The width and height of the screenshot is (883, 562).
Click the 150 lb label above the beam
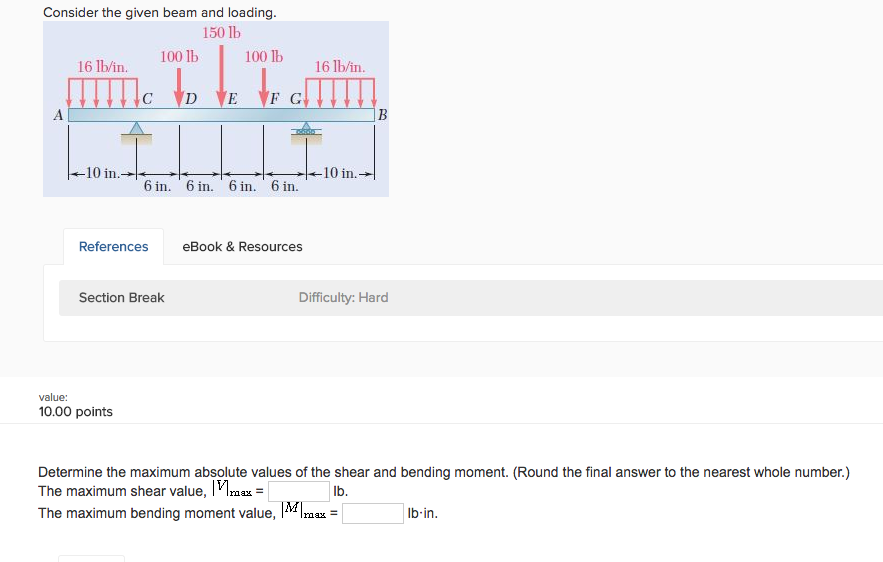(x=221, y=33)
